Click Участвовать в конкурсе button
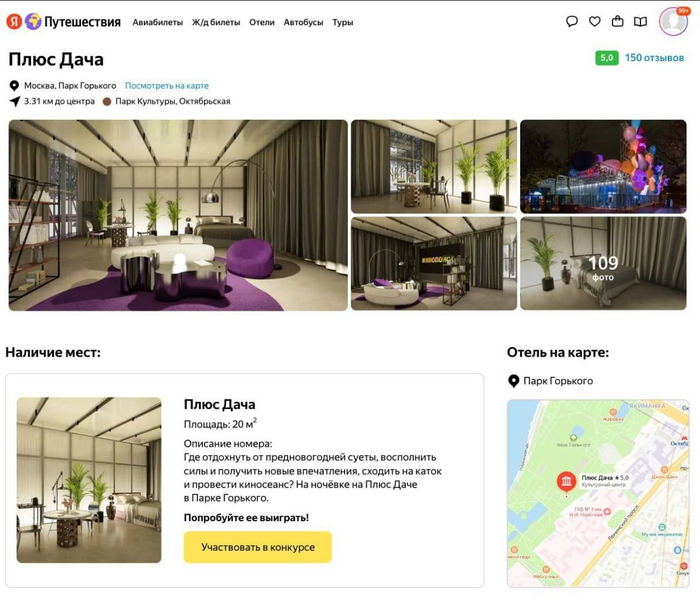700x601 pixels. click(258, 547)
